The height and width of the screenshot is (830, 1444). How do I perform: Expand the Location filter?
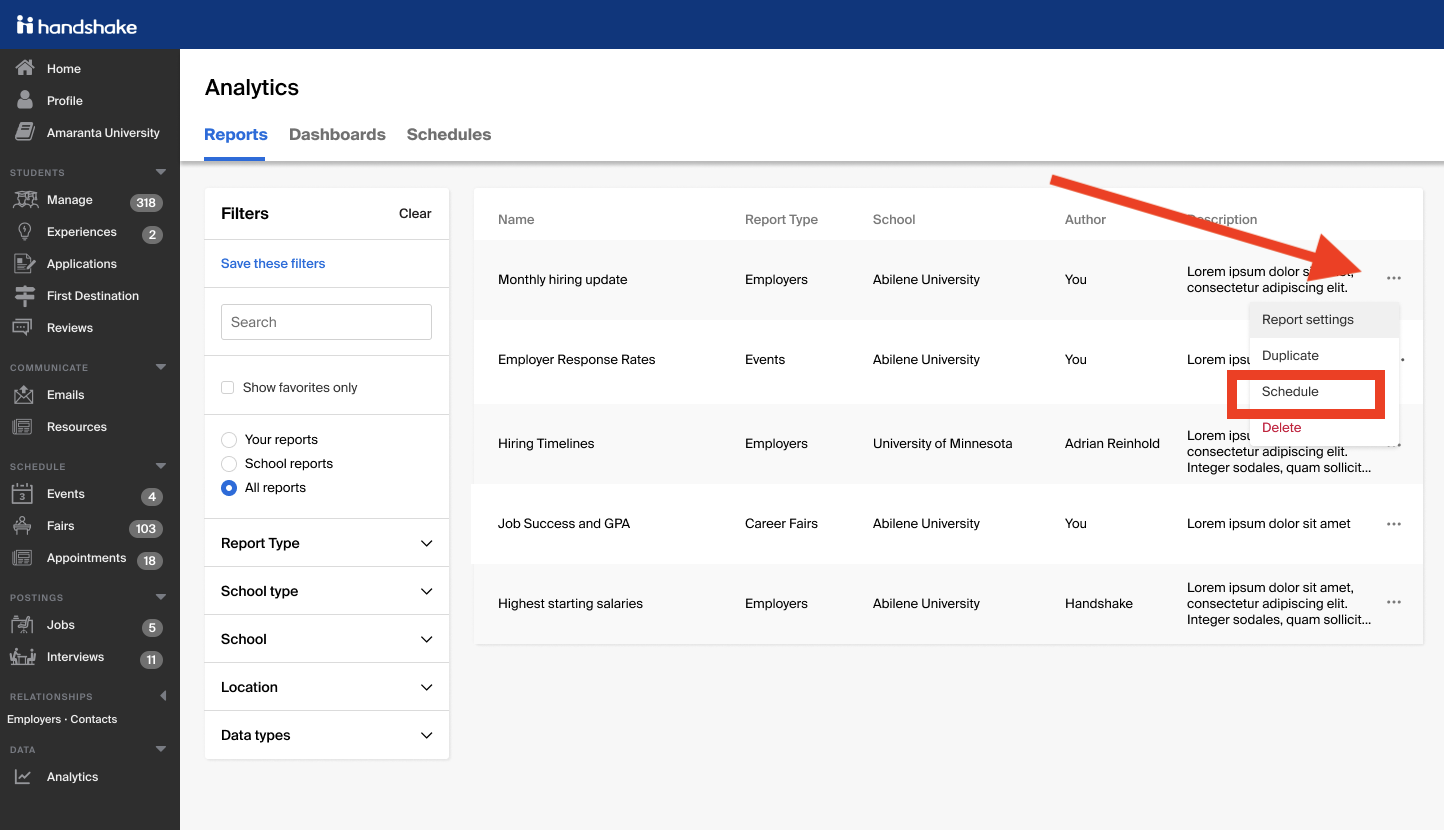[x=327, y=687]
